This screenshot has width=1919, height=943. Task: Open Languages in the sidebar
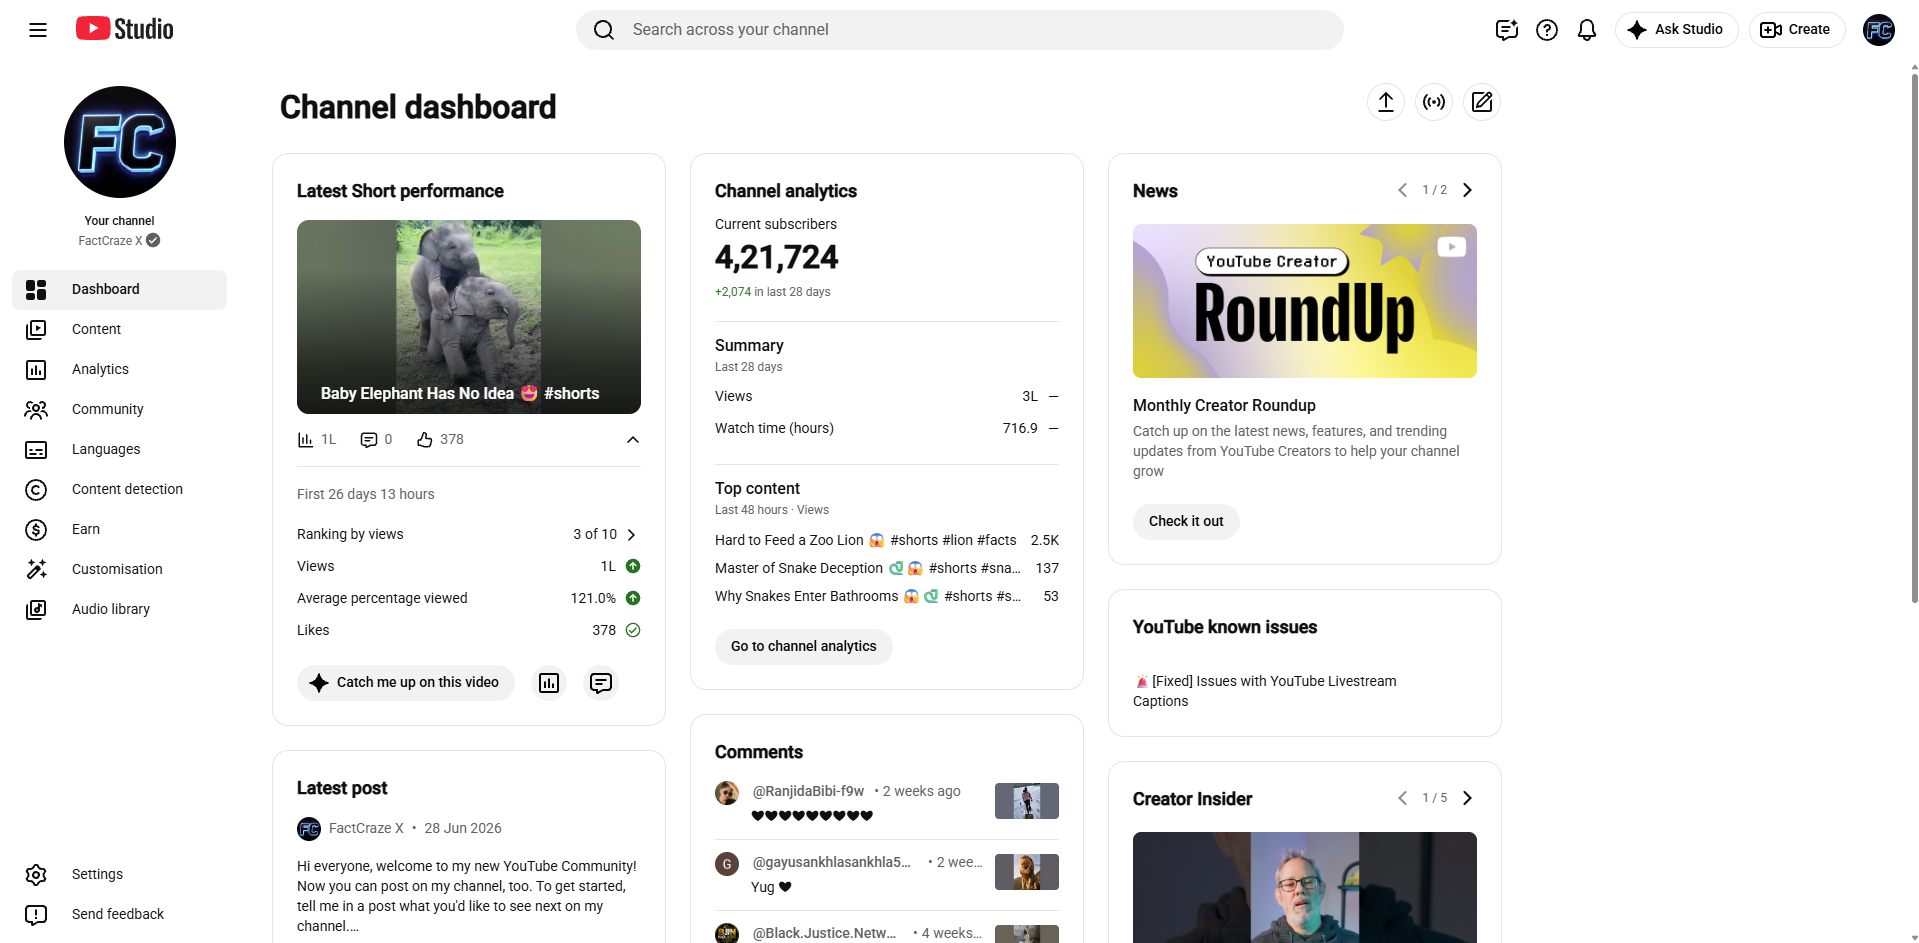pos(120,450)
